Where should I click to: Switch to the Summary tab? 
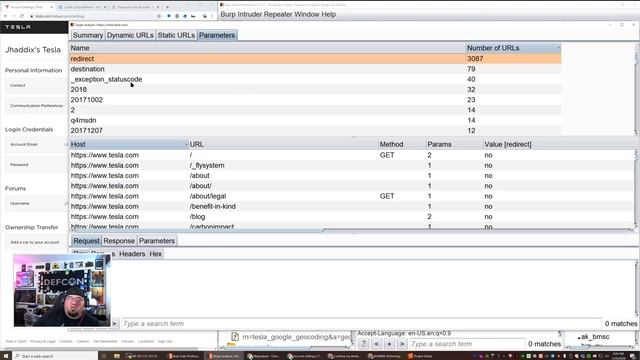click(88, 35)
